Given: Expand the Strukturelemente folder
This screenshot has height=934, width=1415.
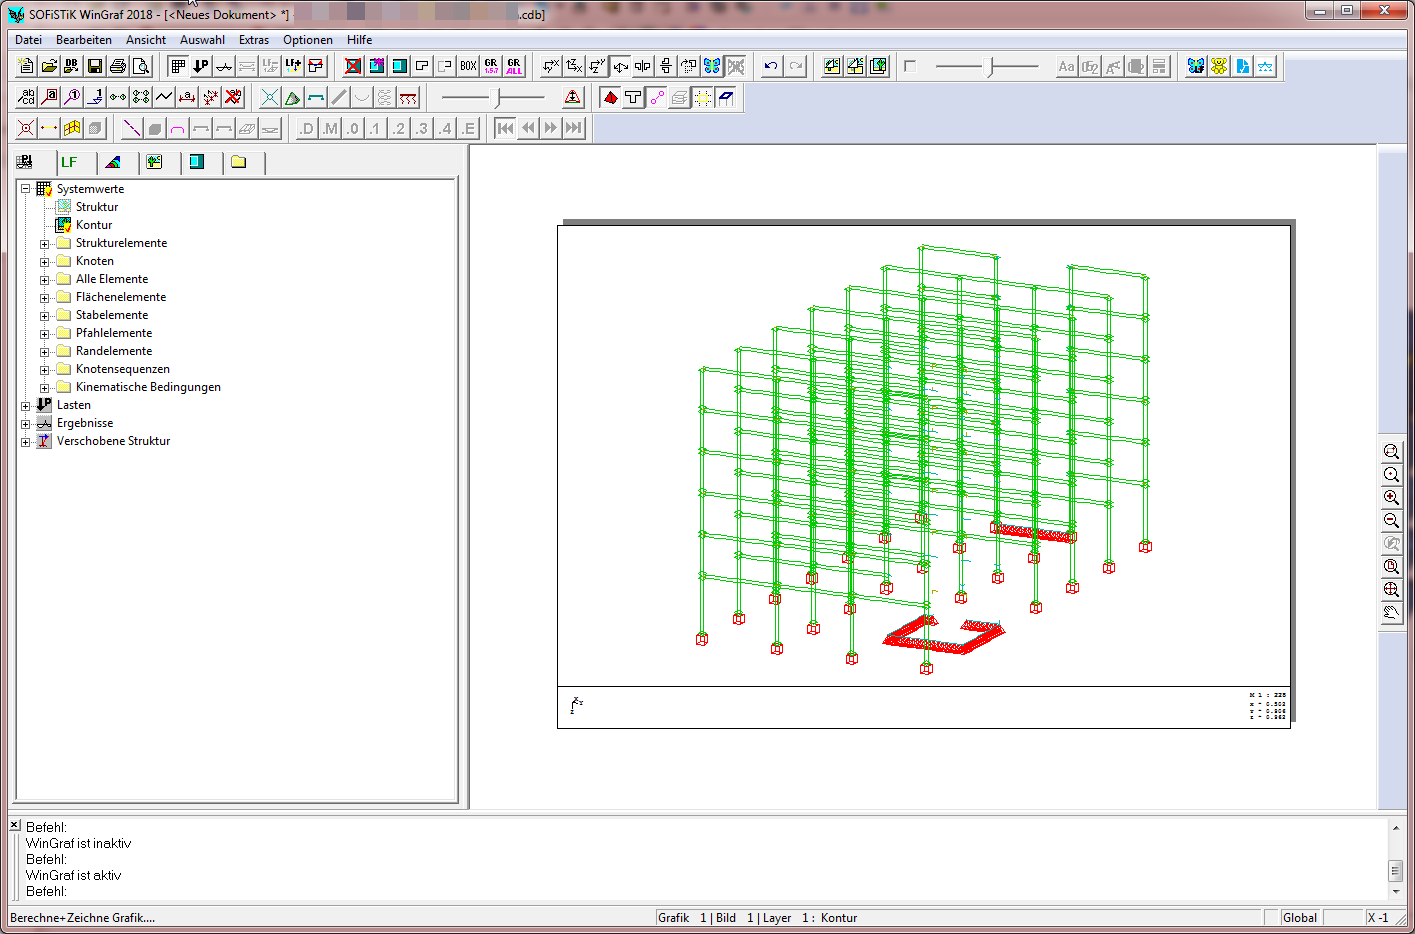Looking at the screenshot, I should point(44,244).
